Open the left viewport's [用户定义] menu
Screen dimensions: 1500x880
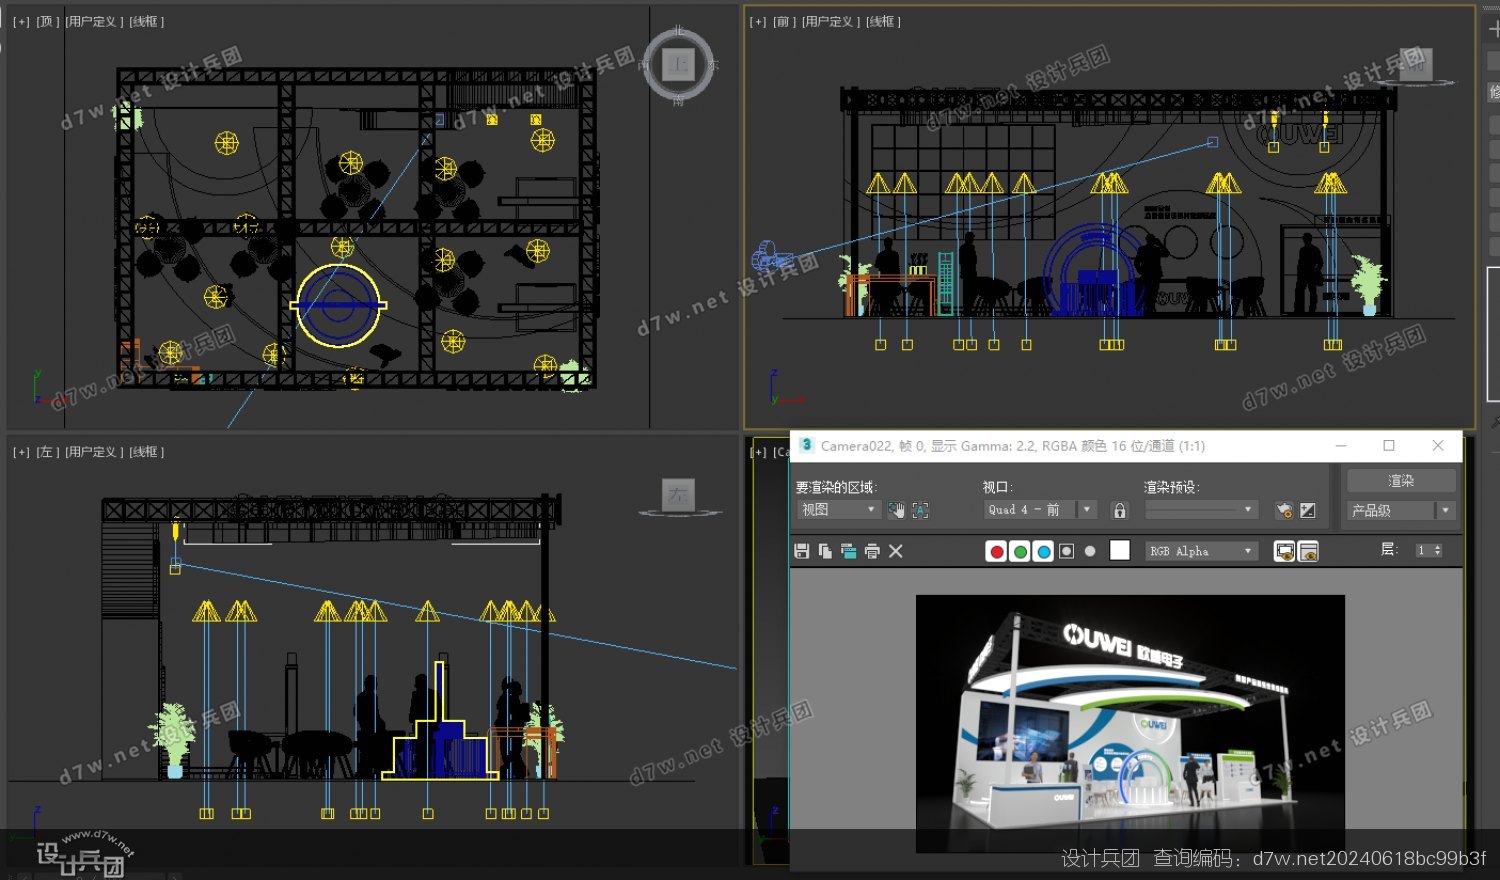click(94, 453)
